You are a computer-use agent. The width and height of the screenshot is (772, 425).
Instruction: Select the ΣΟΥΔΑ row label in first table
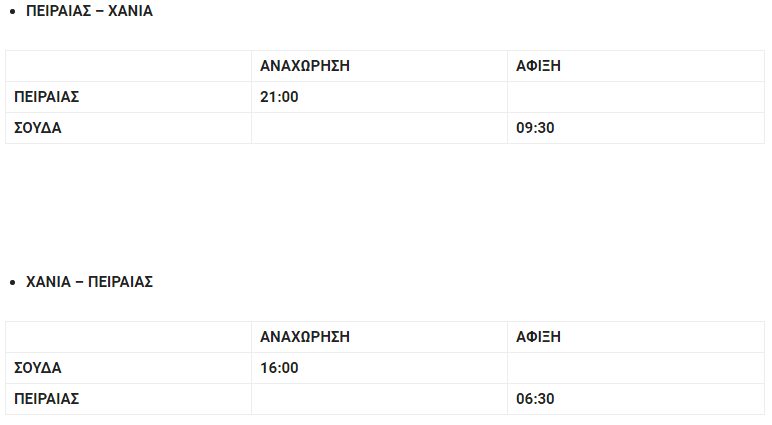click(x=37, y=128)
